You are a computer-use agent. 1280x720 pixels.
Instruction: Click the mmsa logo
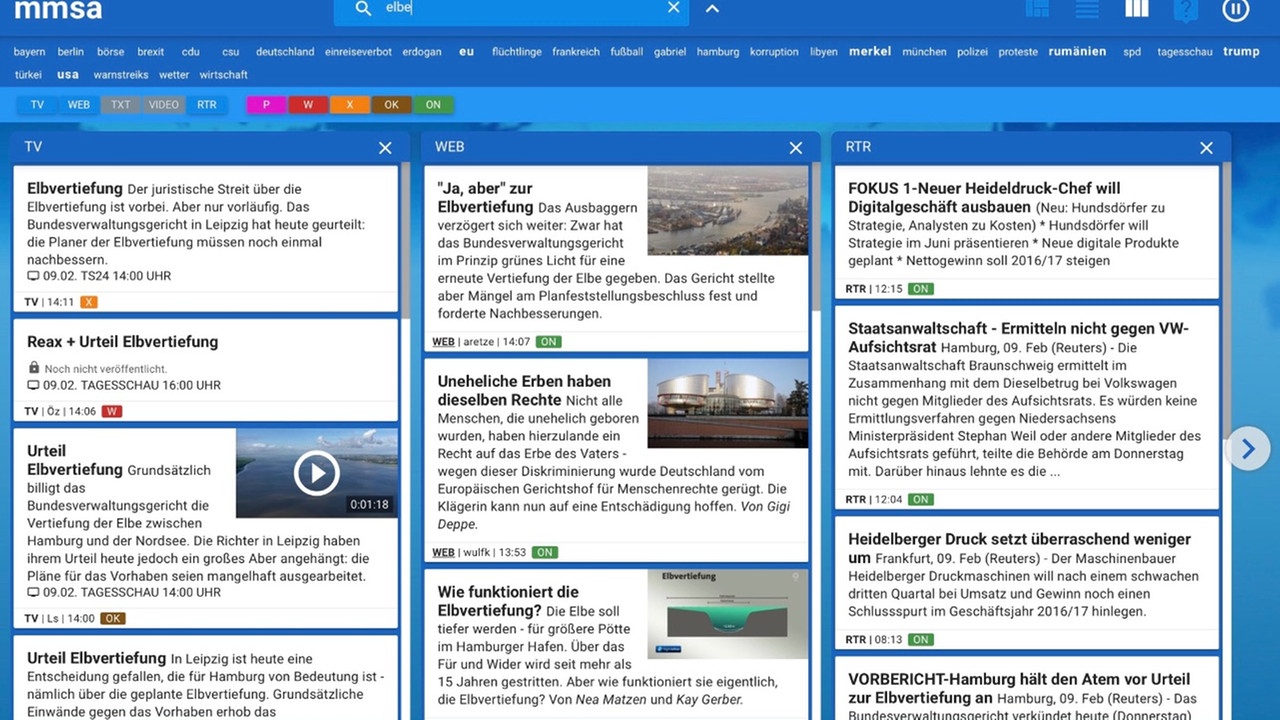[x=57, y=10]
